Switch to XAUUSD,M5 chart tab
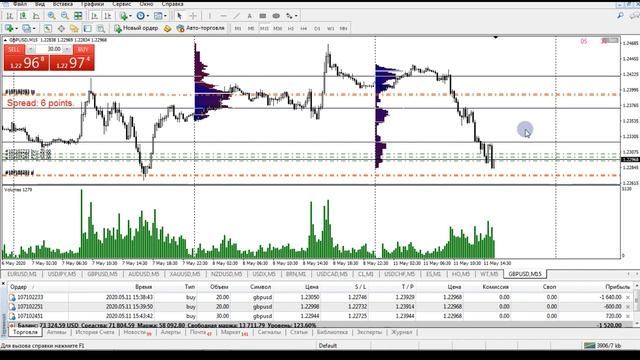640x360 pixels. tap(185, 274)
